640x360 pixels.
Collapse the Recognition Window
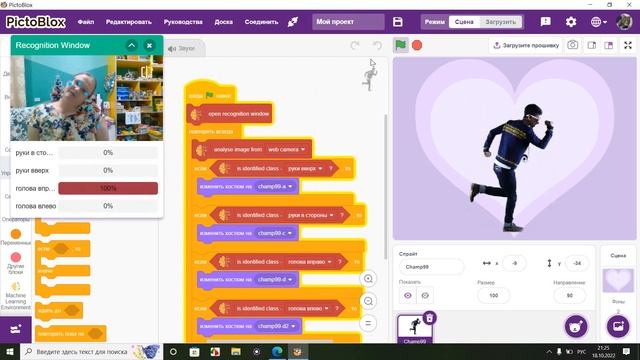tap(131, 45)
